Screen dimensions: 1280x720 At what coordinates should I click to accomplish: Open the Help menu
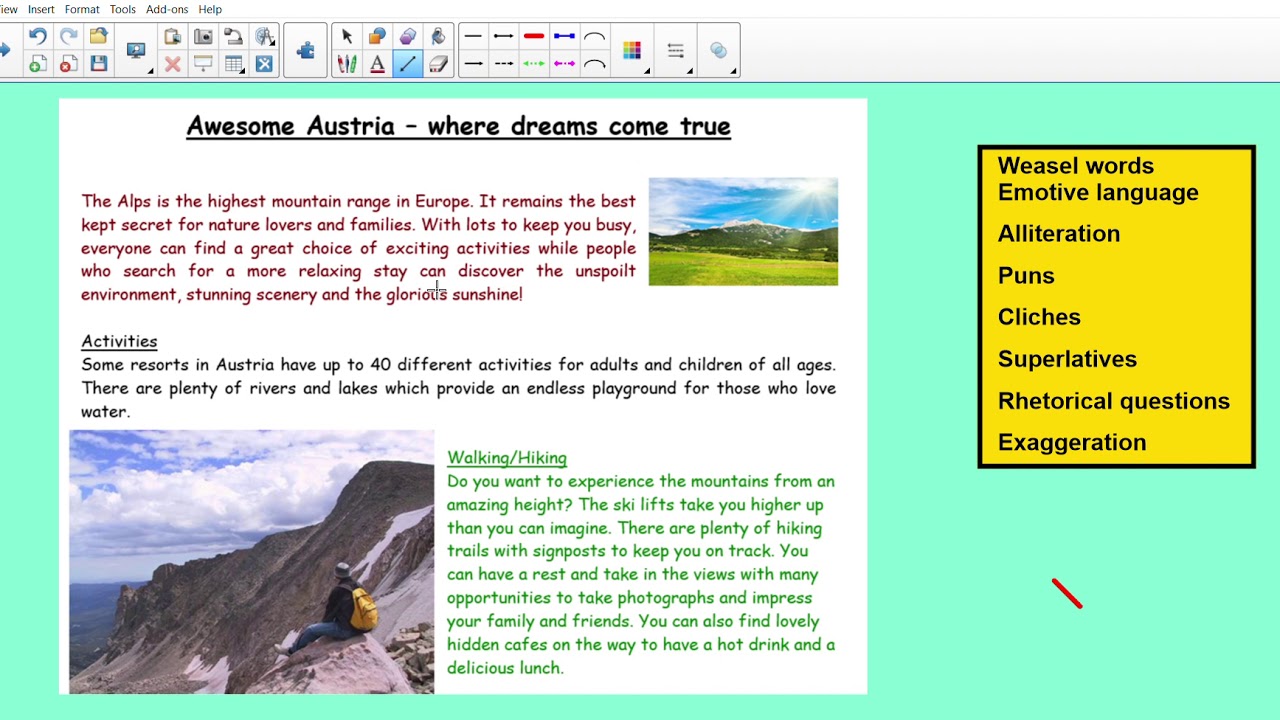(x=210, y=9)
